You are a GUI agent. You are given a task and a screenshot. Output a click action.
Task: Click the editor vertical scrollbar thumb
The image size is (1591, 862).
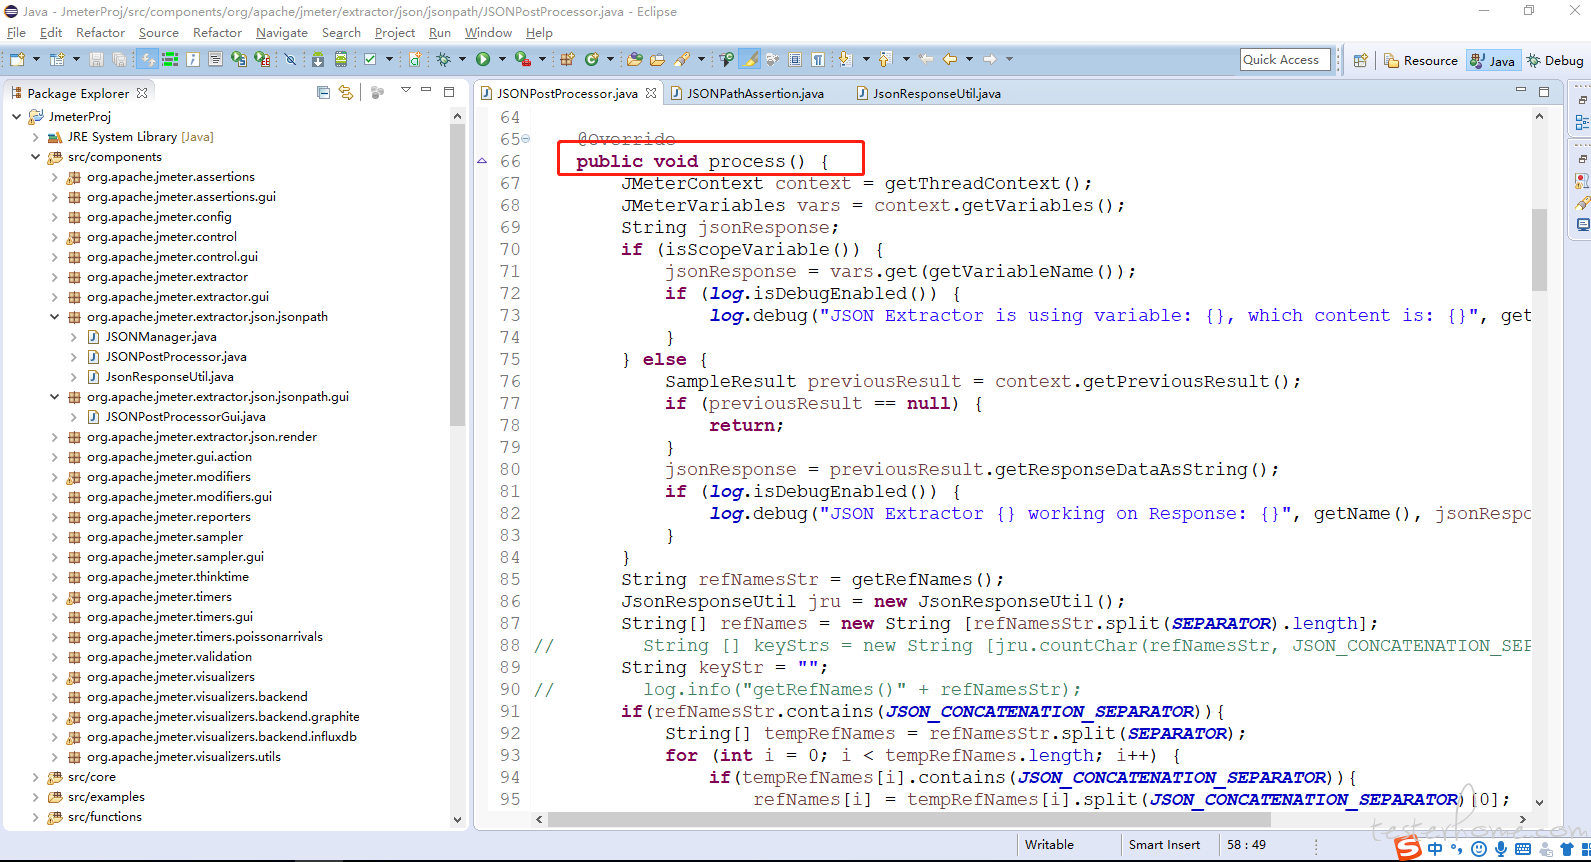1539,250
